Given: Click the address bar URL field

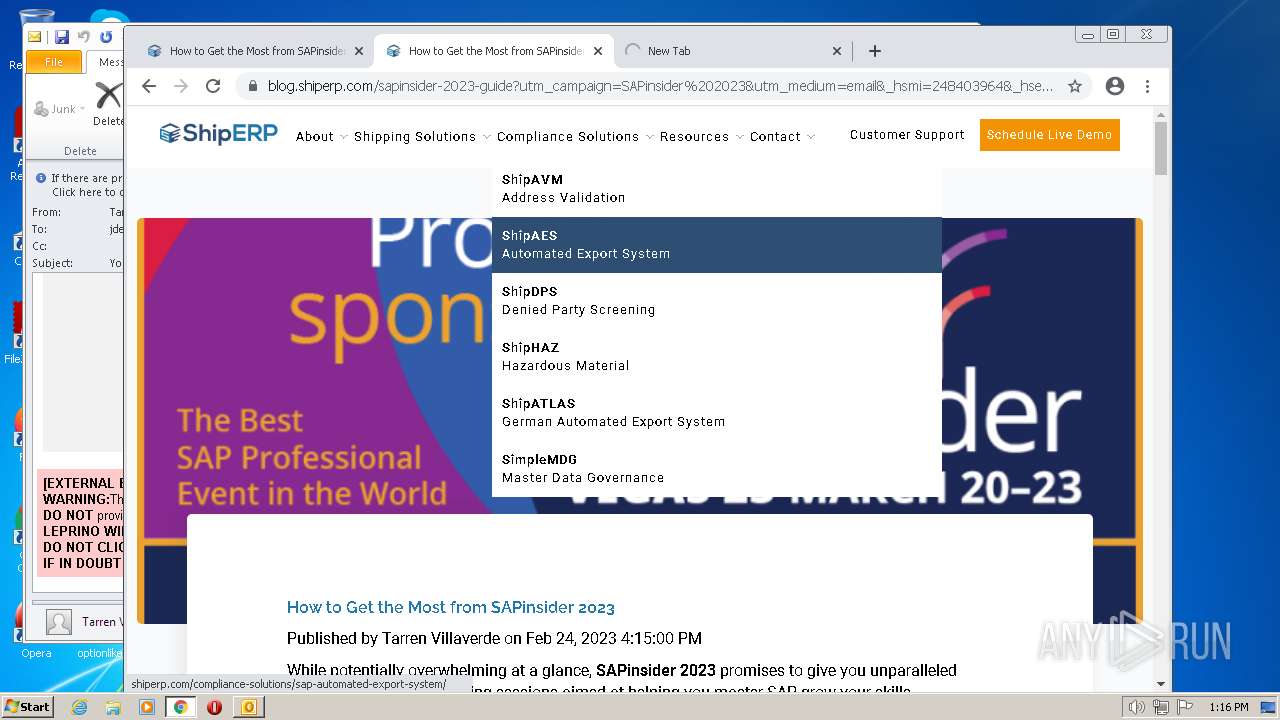Looking at the screenshot, I should click(660, 86).
